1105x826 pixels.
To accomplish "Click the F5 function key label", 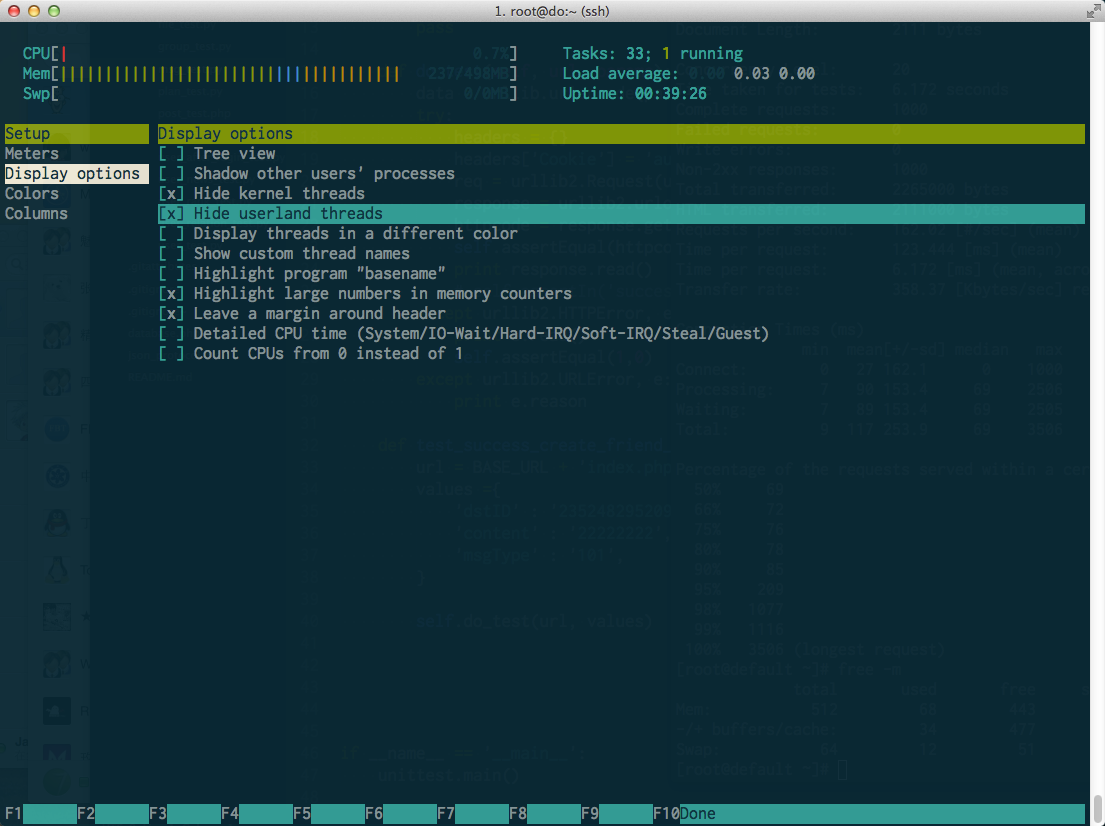I will (302, 814).
